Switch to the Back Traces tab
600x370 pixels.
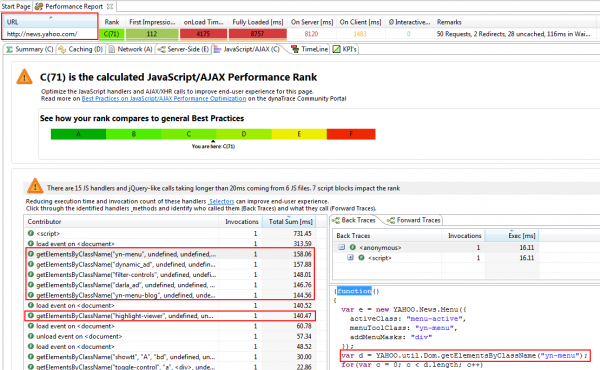(x=354, y=220)
